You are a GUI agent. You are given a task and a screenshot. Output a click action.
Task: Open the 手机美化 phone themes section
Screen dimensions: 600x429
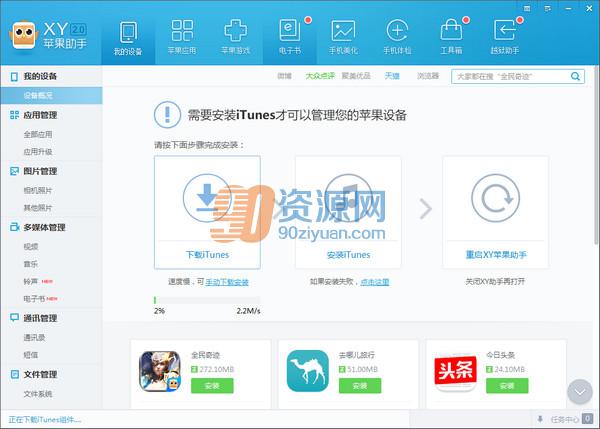[x=343, y=38]
